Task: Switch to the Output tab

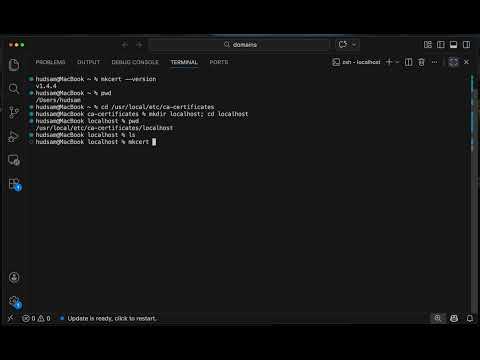Action: [x=88, y=62]
